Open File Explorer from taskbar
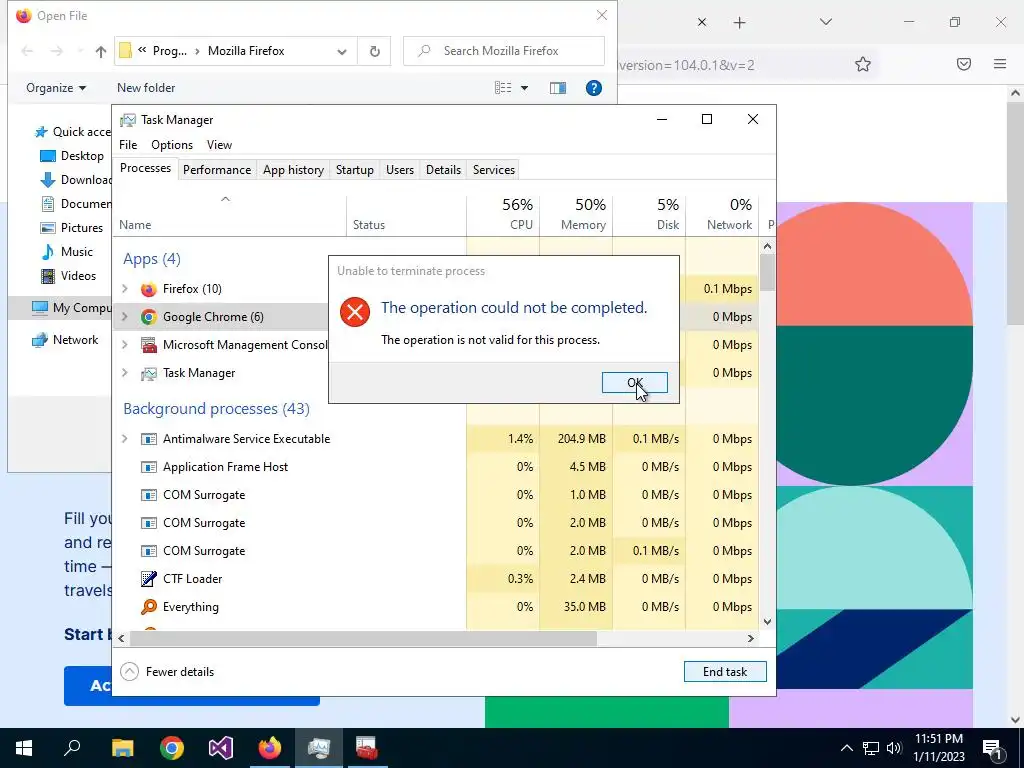The image size is (1024, 768). 122,748
